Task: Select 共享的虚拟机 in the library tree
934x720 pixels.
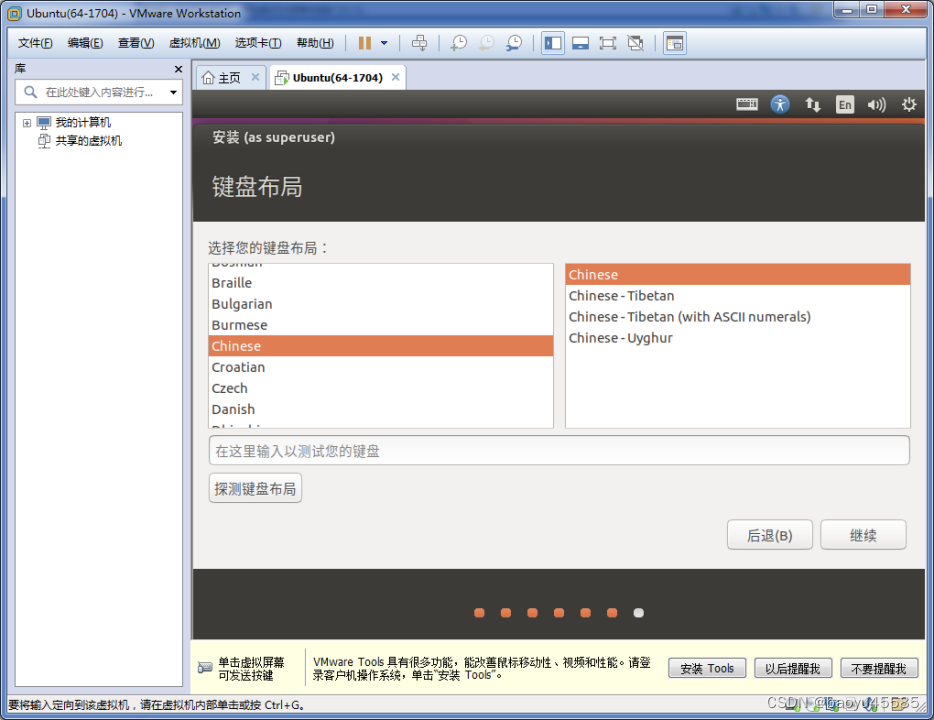Action: click(x=88, y=141)
